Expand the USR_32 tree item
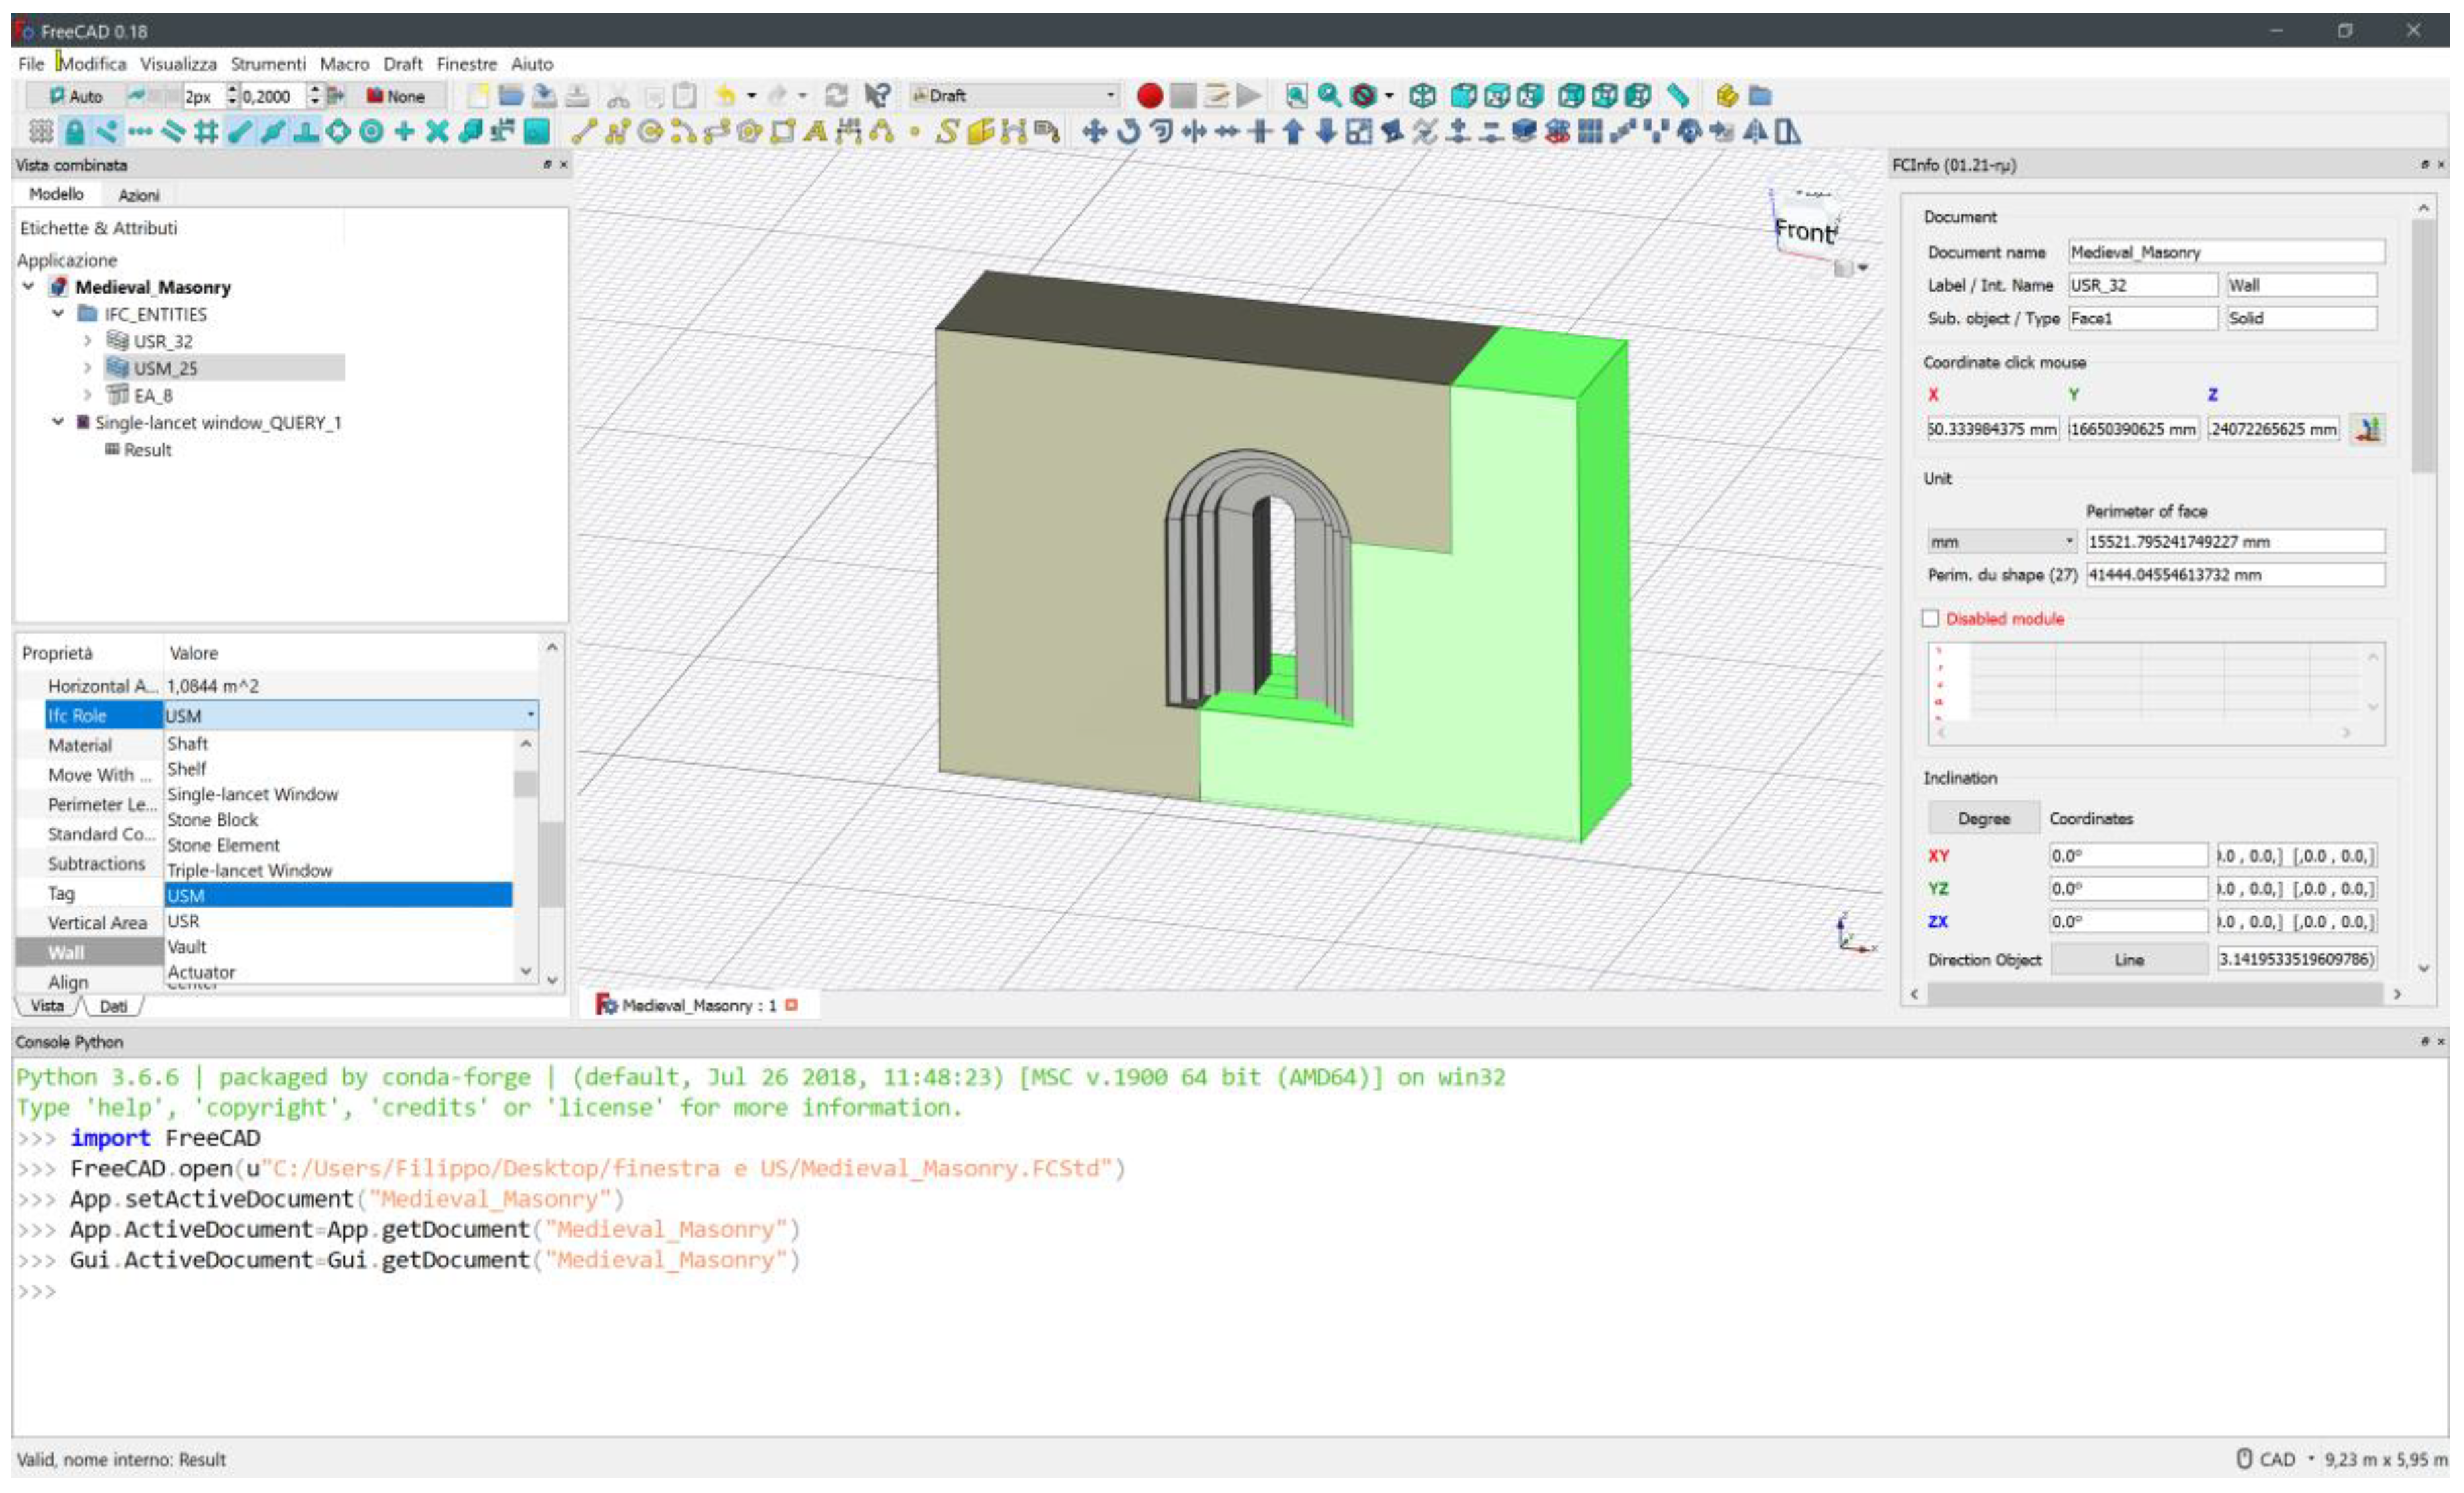 87,341
